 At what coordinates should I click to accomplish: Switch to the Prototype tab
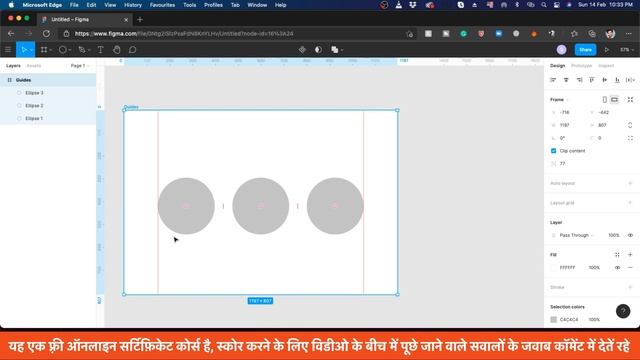[581, 66]
